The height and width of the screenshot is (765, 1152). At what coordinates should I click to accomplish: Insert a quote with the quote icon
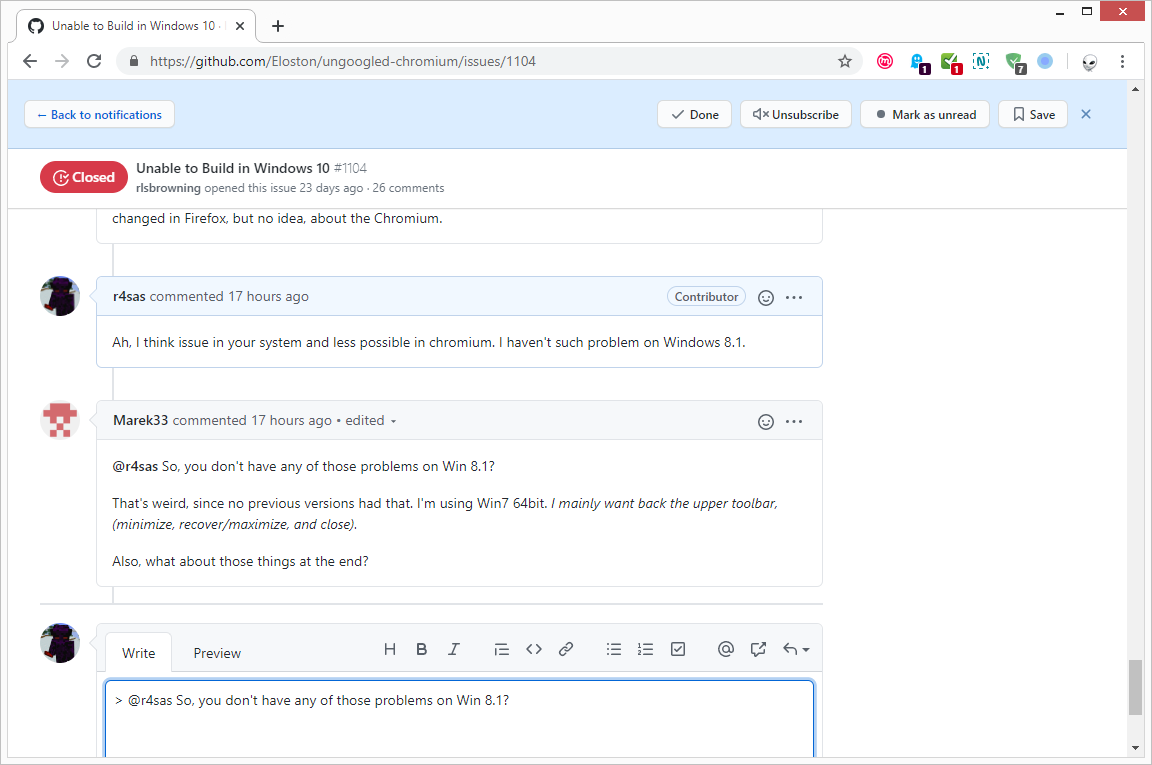(x=502, y=649)
